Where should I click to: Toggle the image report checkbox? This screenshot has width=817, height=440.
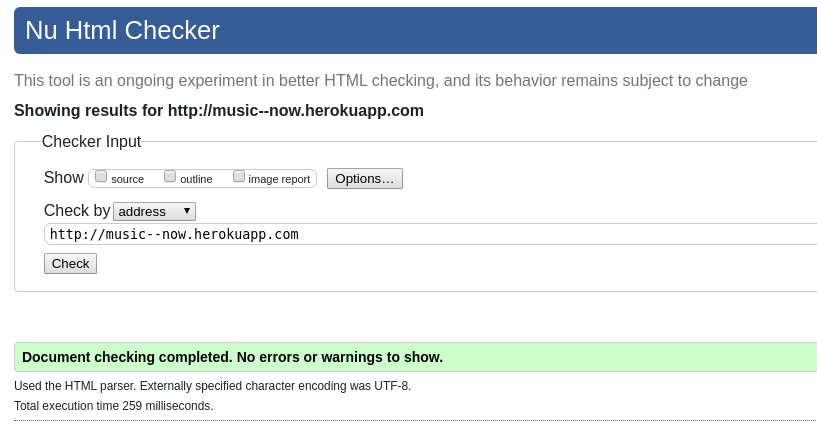coord(239,177)
